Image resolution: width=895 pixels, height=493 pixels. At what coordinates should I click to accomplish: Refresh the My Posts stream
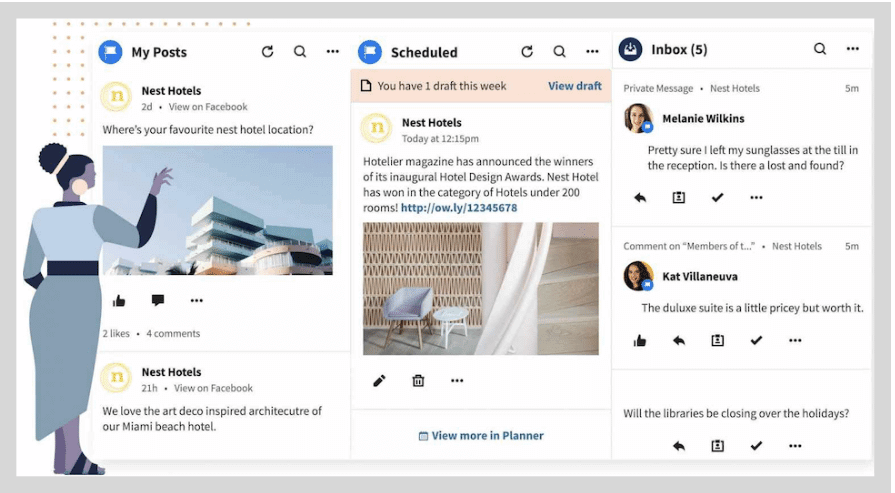(x=267, y=52)
